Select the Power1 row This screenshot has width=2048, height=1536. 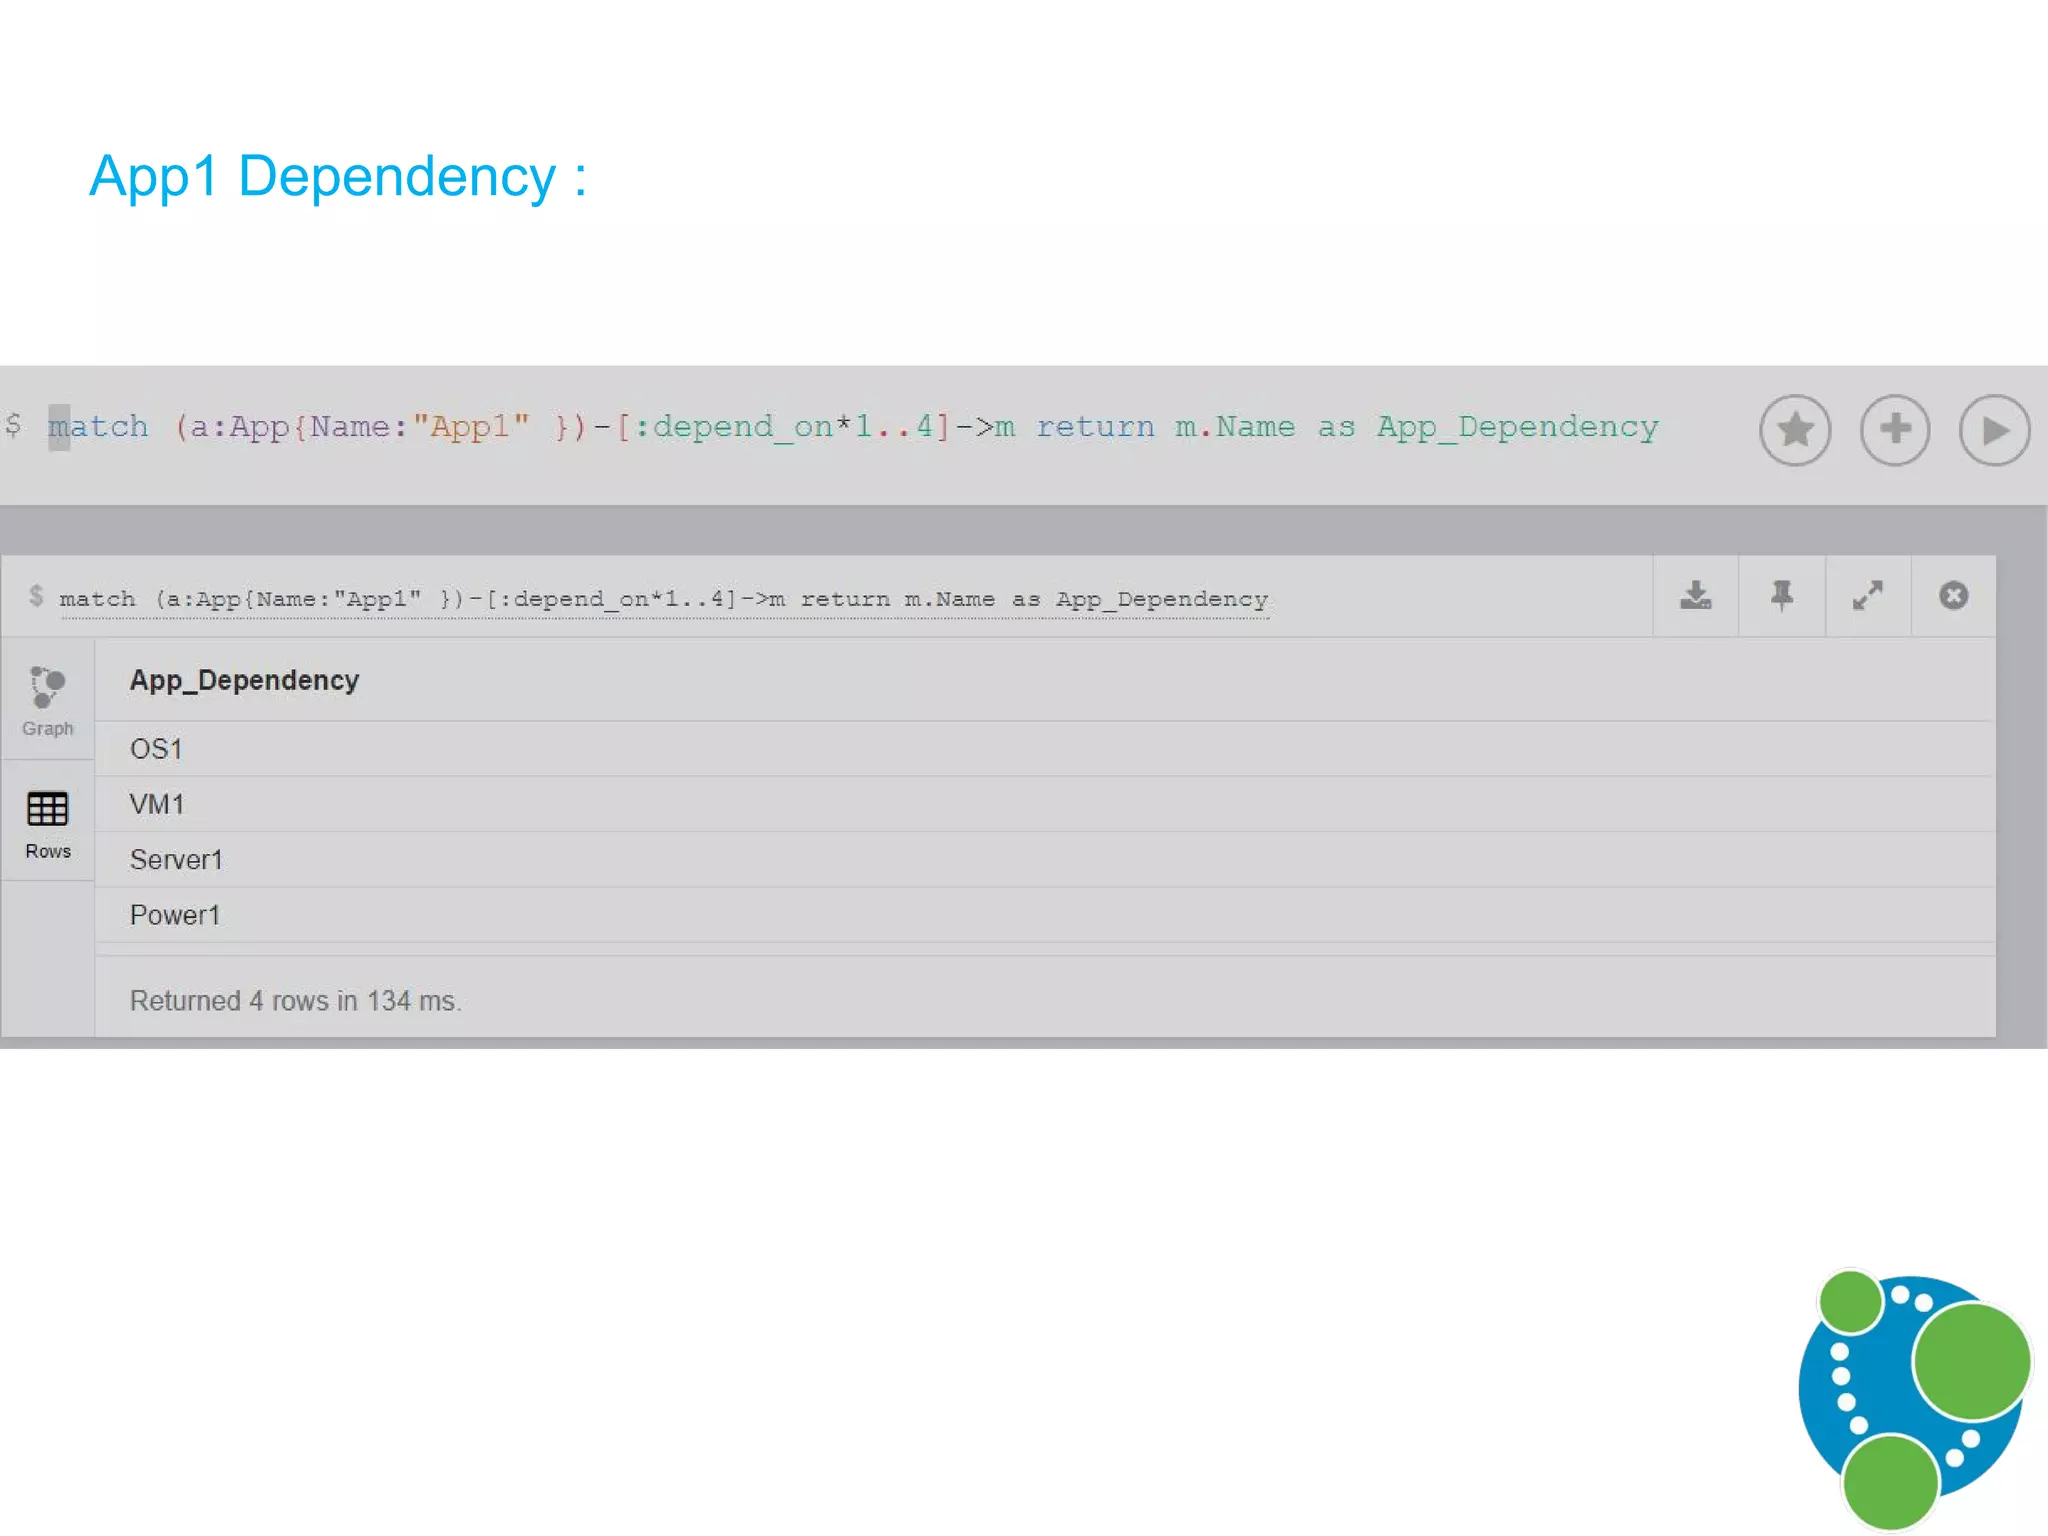click(1044, 915)
